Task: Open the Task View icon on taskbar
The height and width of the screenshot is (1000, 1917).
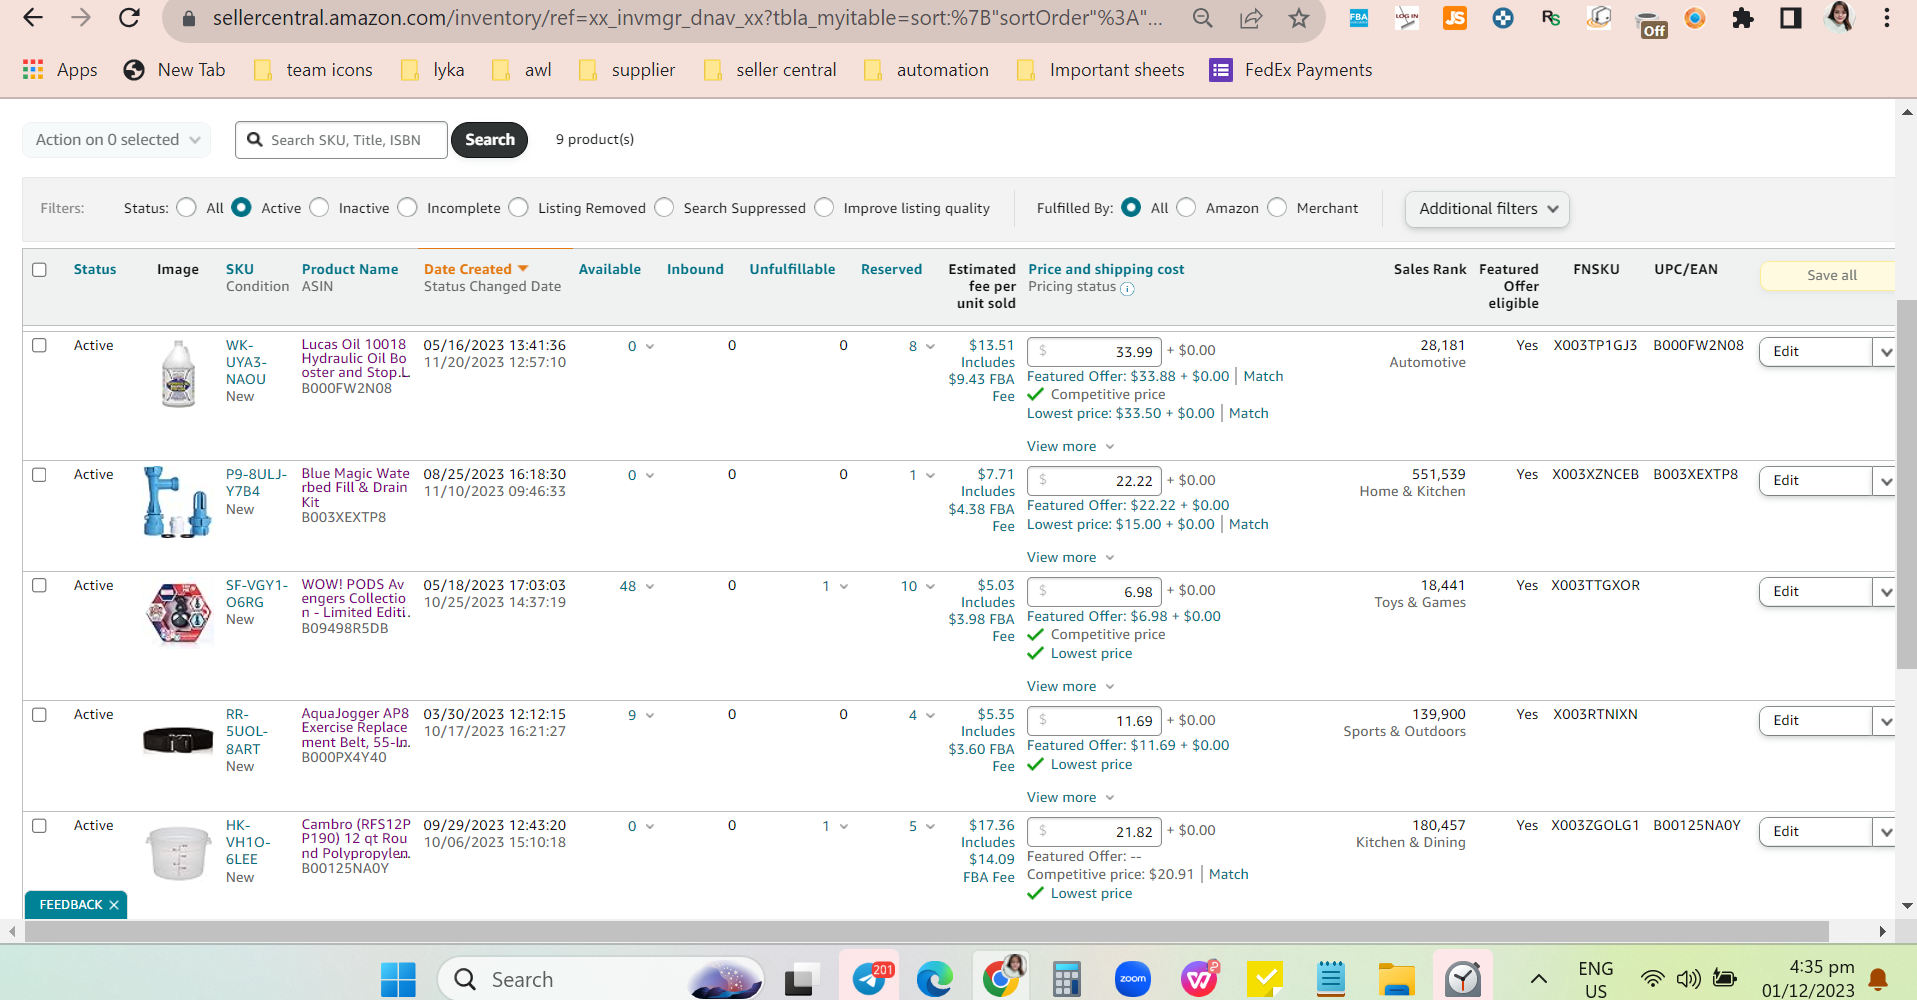Action: [x=800, y=979]
